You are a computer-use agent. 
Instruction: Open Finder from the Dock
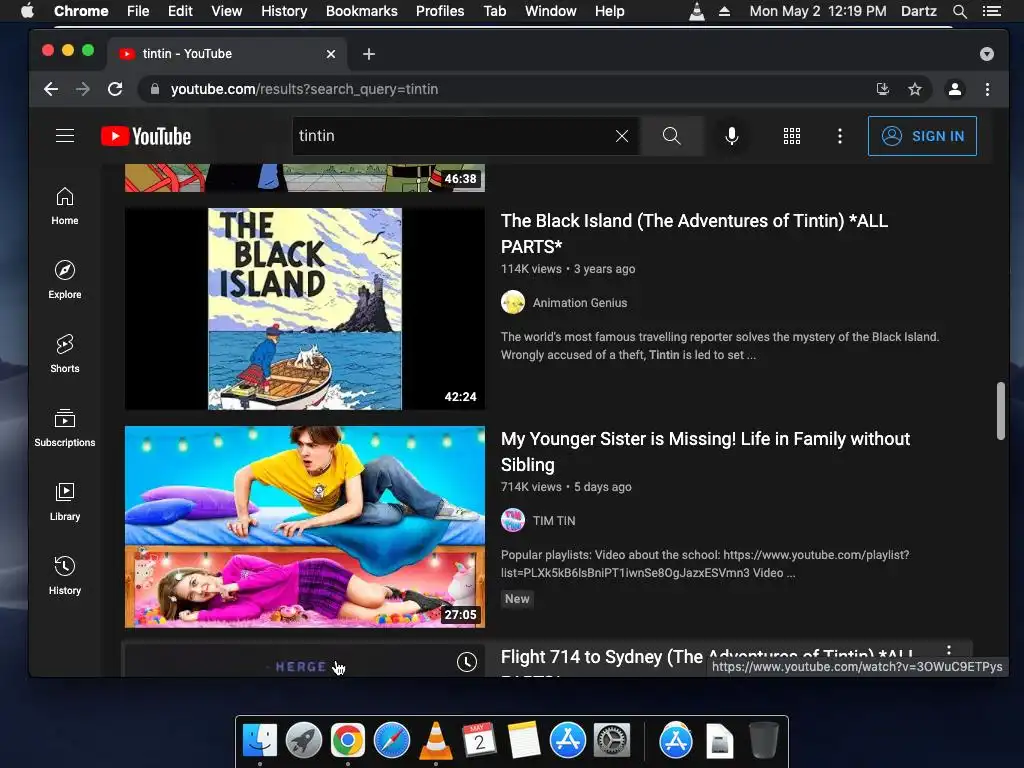(260, 740)
